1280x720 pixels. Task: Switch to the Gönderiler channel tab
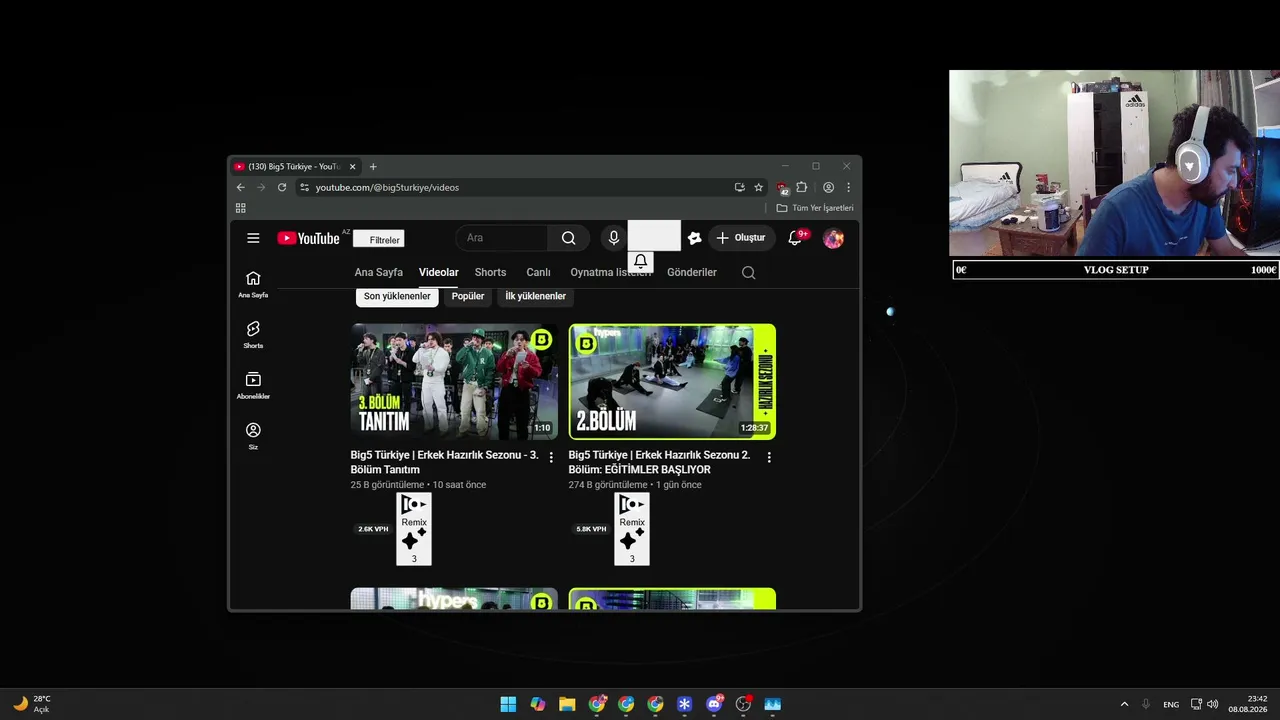click(x=692, y=272)
